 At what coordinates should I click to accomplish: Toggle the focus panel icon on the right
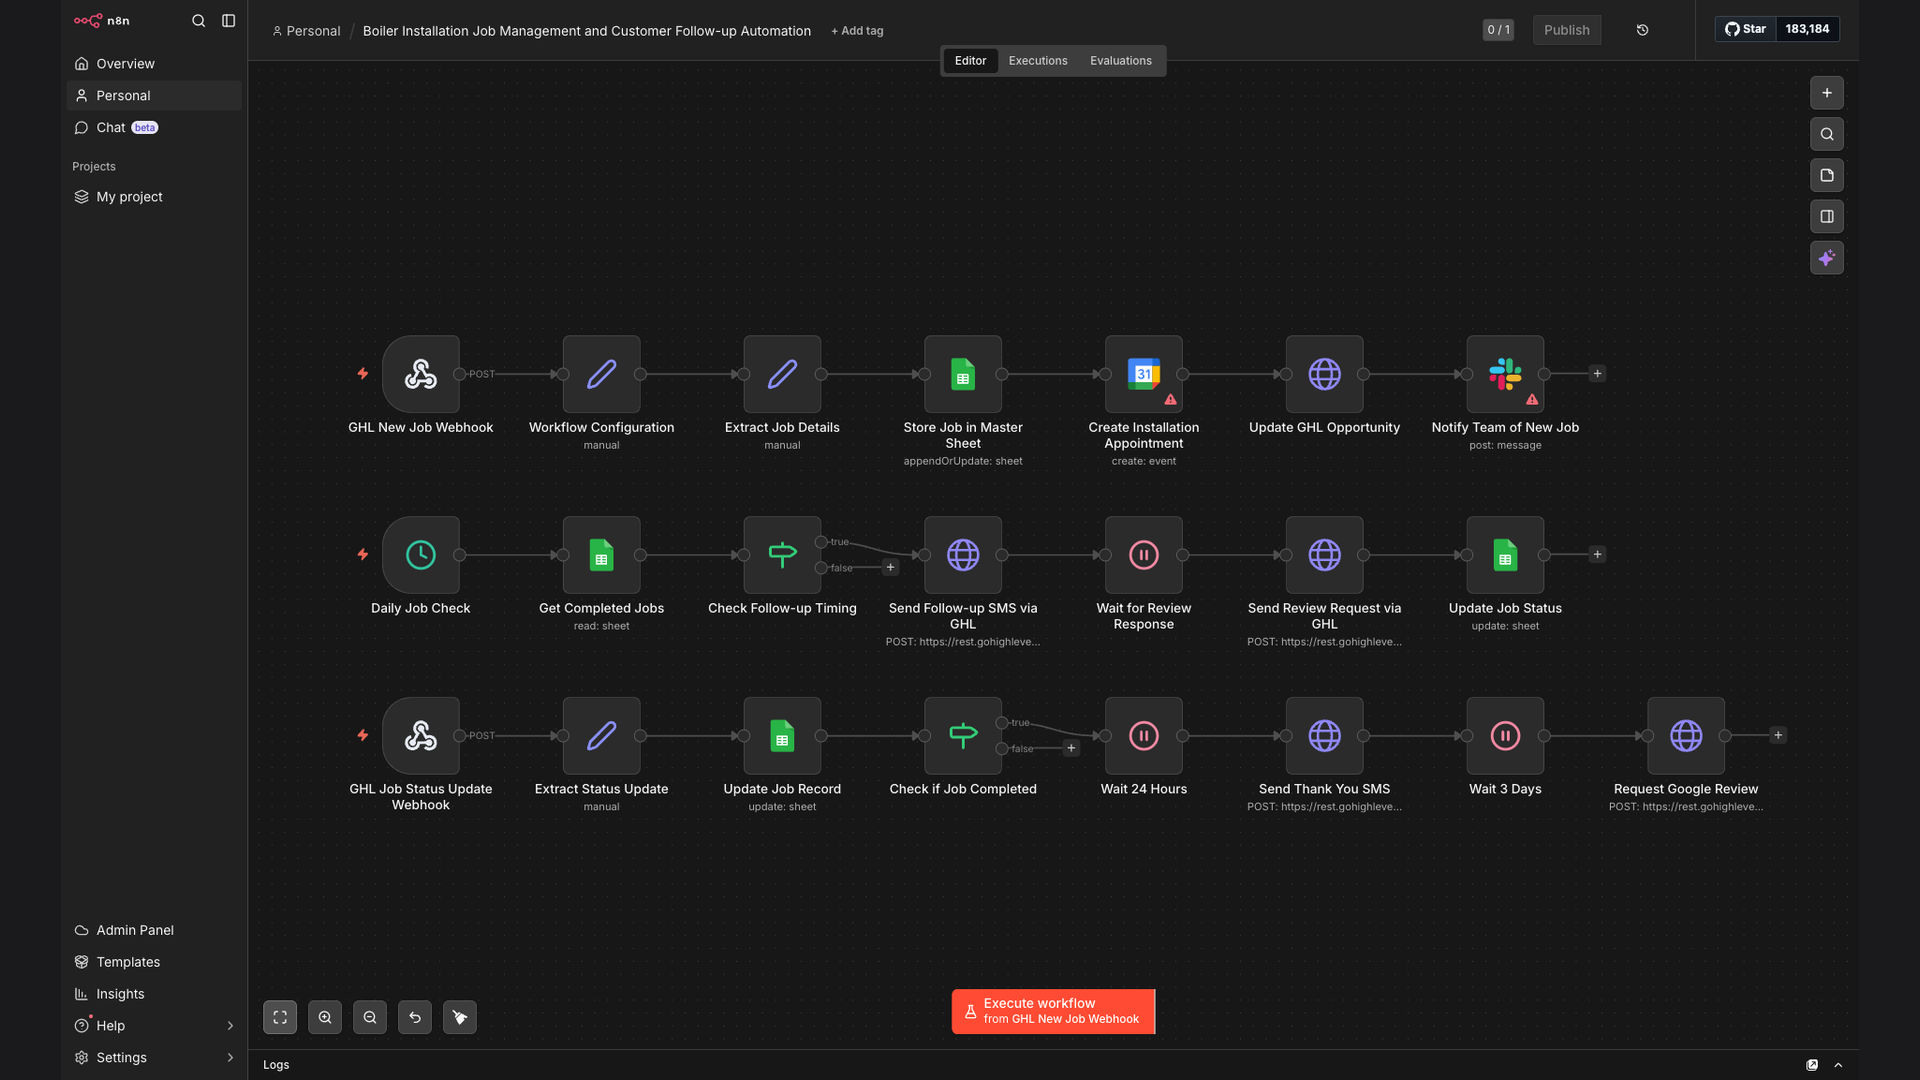pos(1826,216)
